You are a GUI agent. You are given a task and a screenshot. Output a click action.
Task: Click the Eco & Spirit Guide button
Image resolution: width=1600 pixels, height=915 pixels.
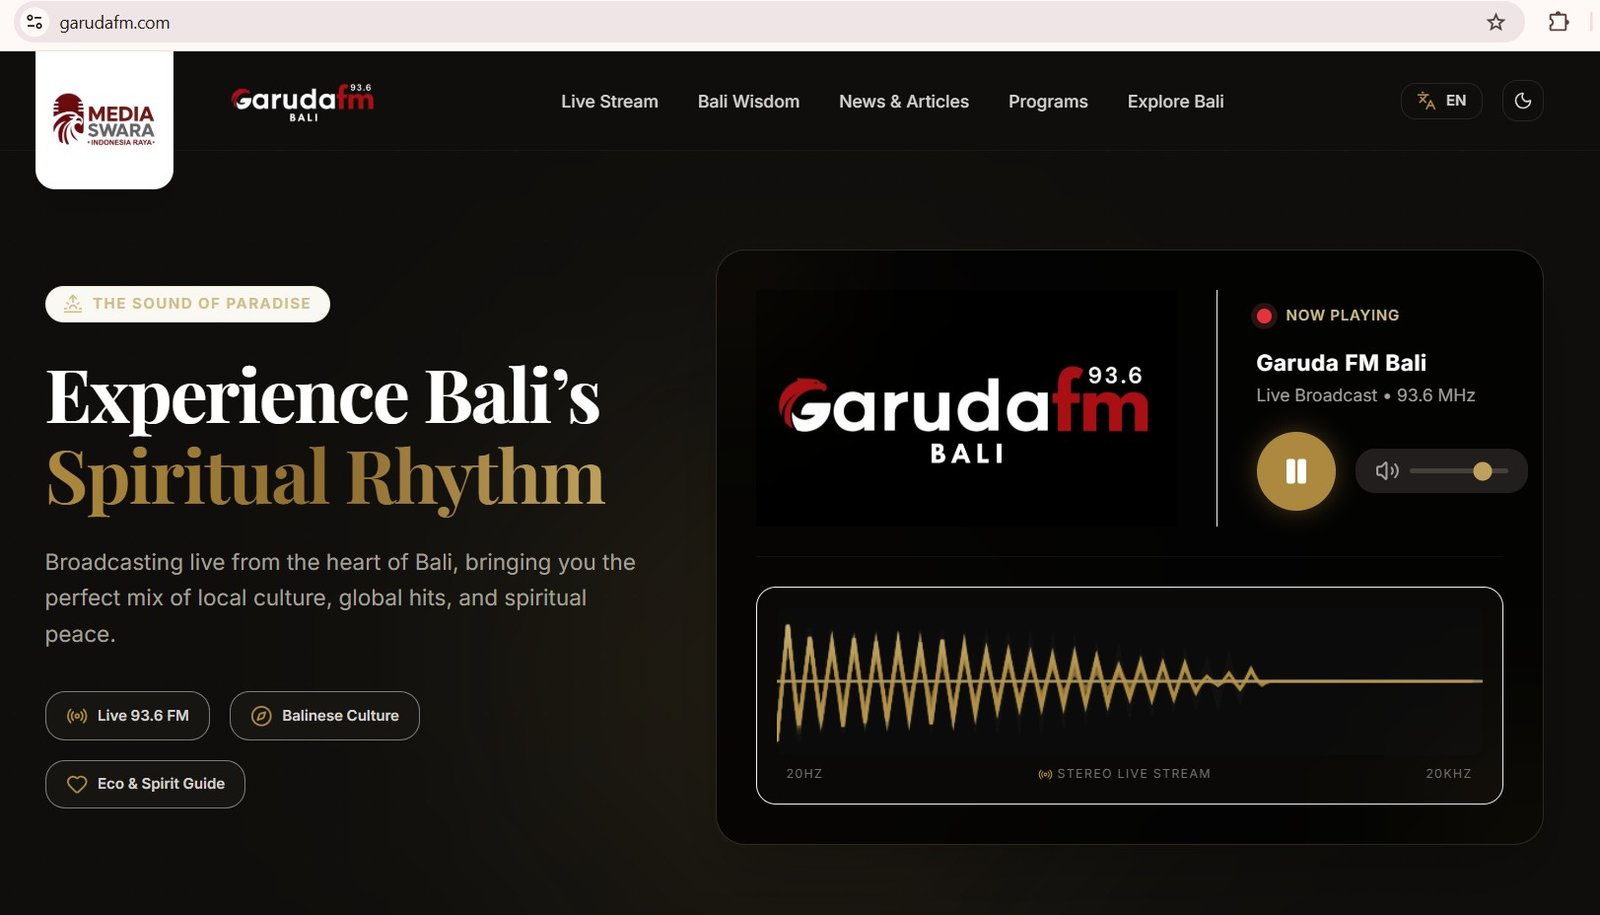coord(145,784)
